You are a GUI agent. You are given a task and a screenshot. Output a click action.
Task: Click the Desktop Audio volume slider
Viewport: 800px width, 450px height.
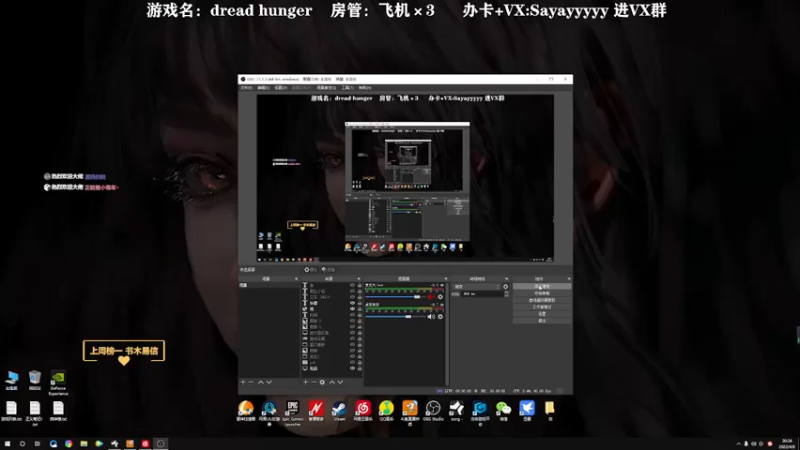pos(395,317)
